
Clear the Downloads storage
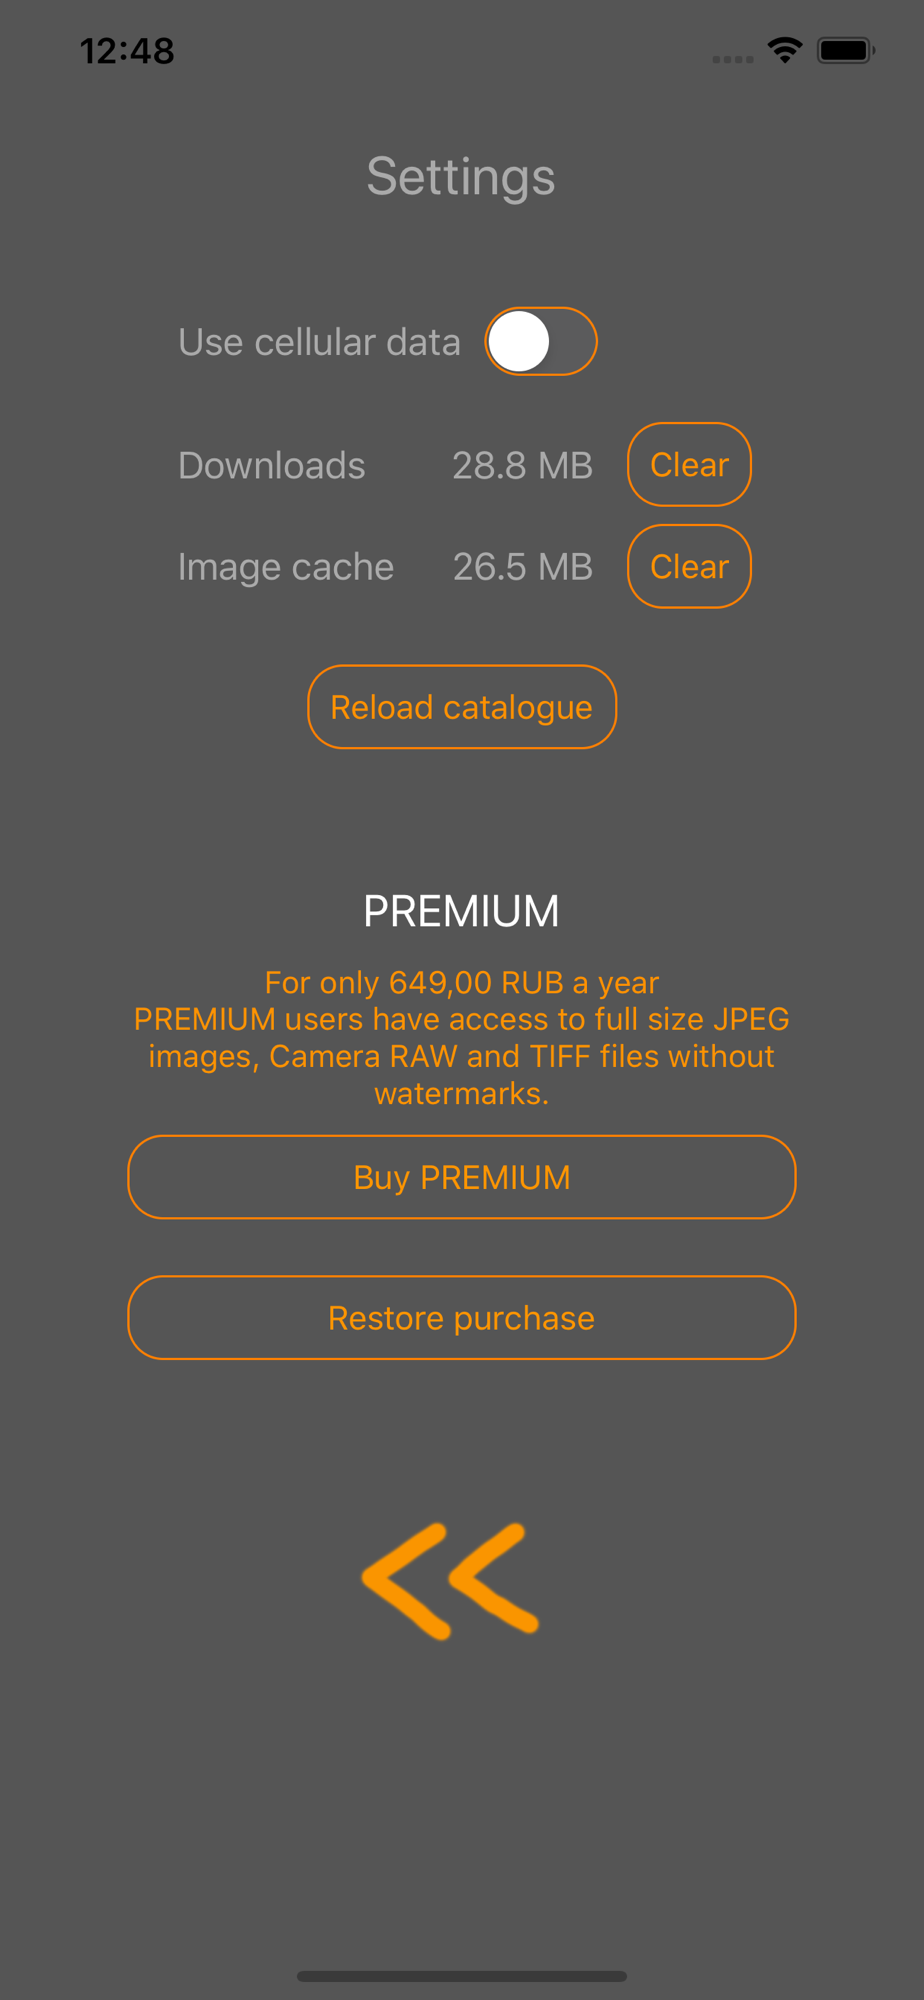point(689,464)
